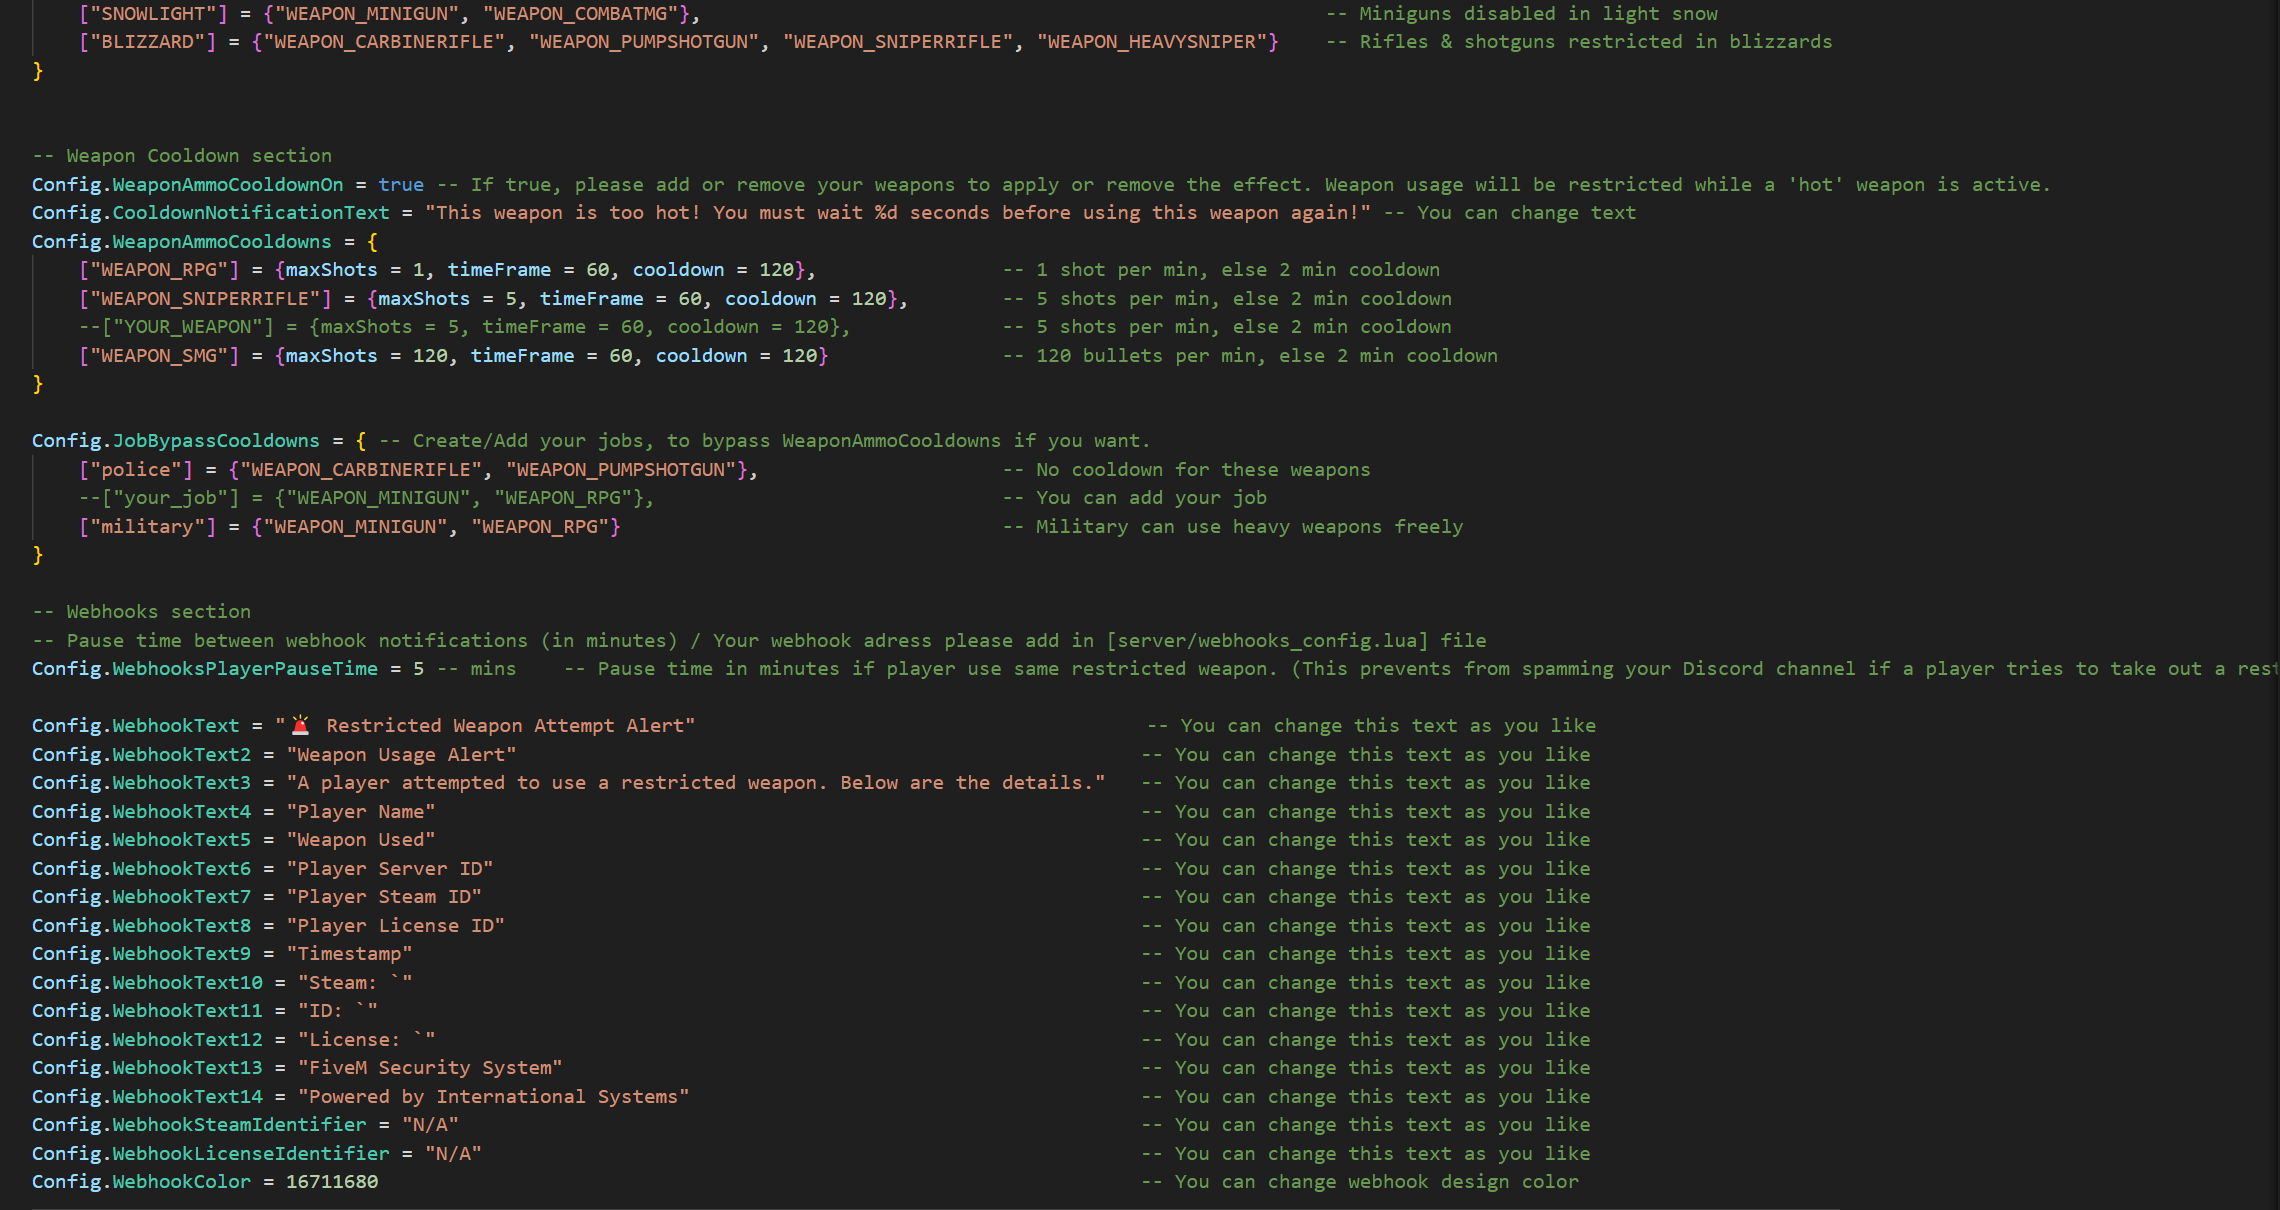This screenshot has width=2280, height=1210.
Task: Click the true value of WeaponAmmoCooldownOn
Action: pyautogui.click(x=401, y=185)
